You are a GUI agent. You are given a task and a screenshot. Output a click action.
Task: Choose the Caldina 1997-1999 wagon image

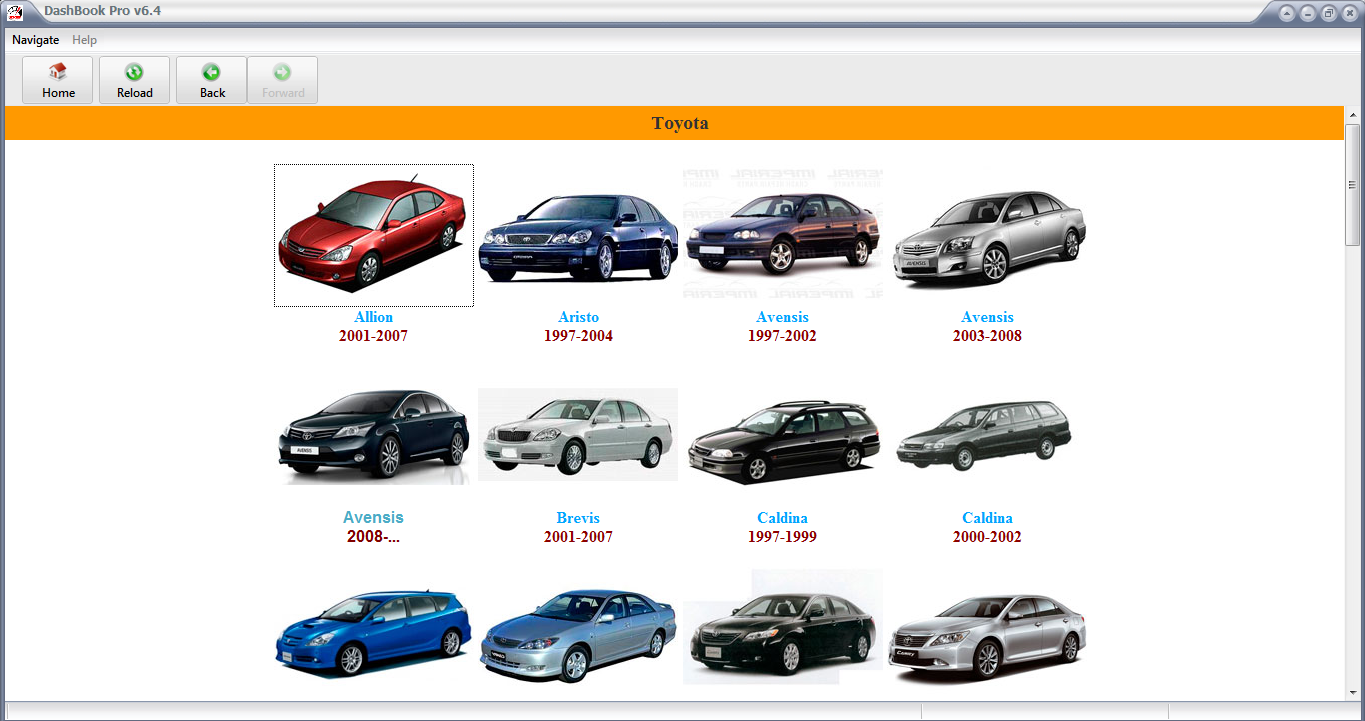click(783, 442)
